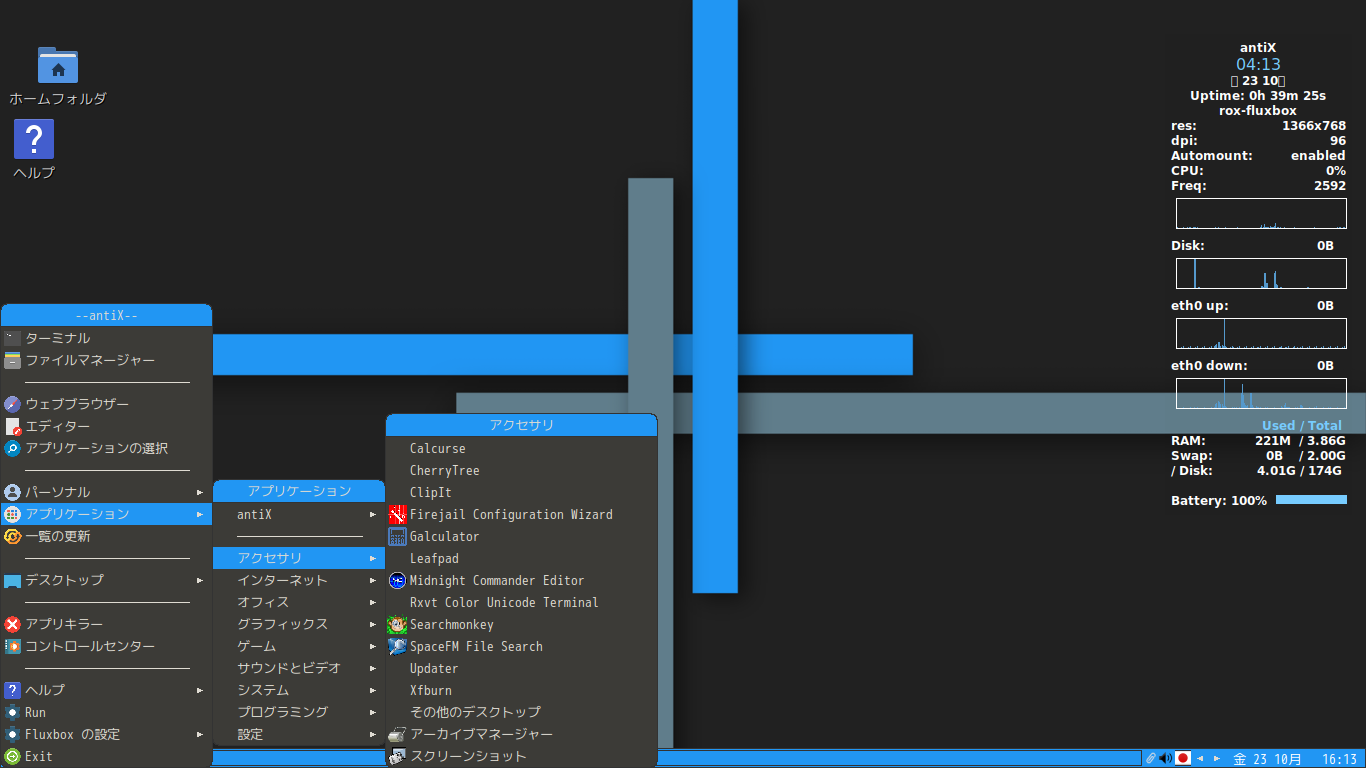1366x768 pixels.
Task: Launch Xfburn disc burner
Action: click(521, 690)
